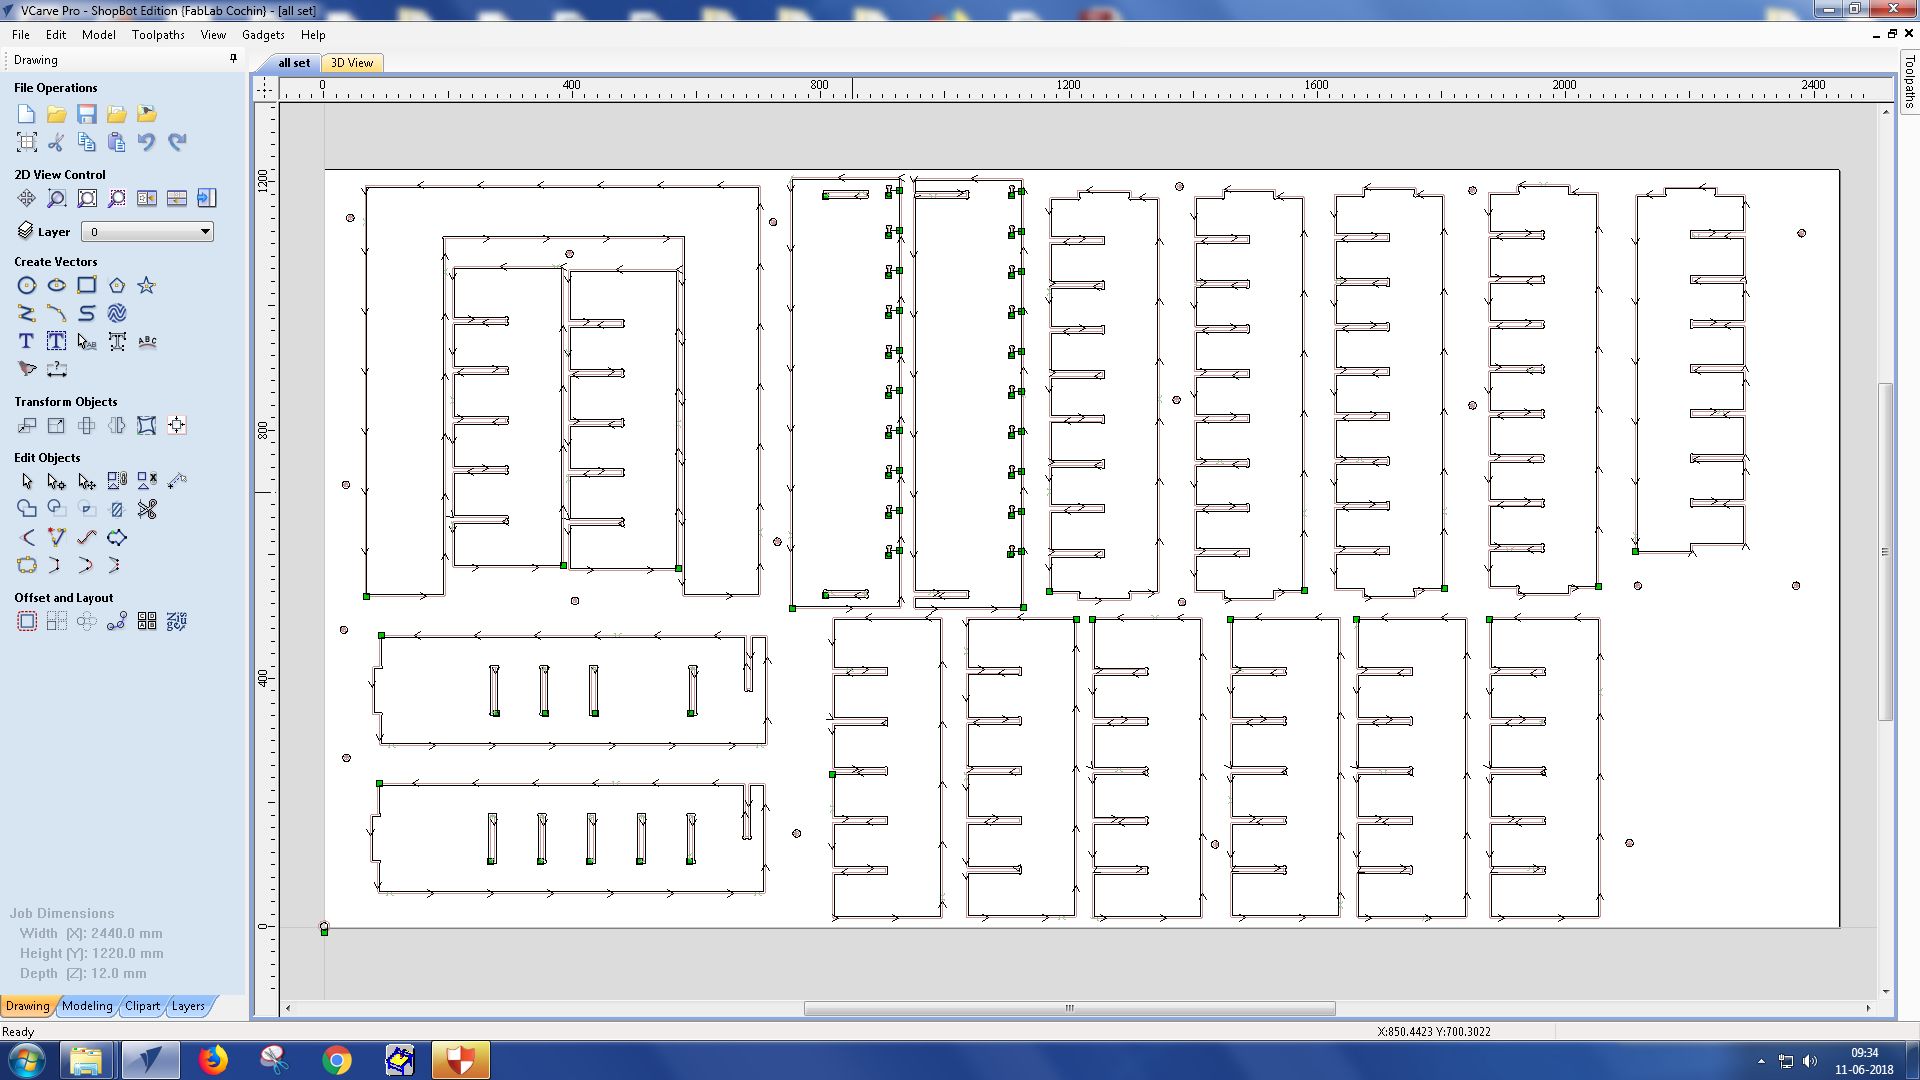Choose the Draw Text tool
The width and height of the screenshot is (1920, 1080).
pyautogui.click(x=27, y=342)
